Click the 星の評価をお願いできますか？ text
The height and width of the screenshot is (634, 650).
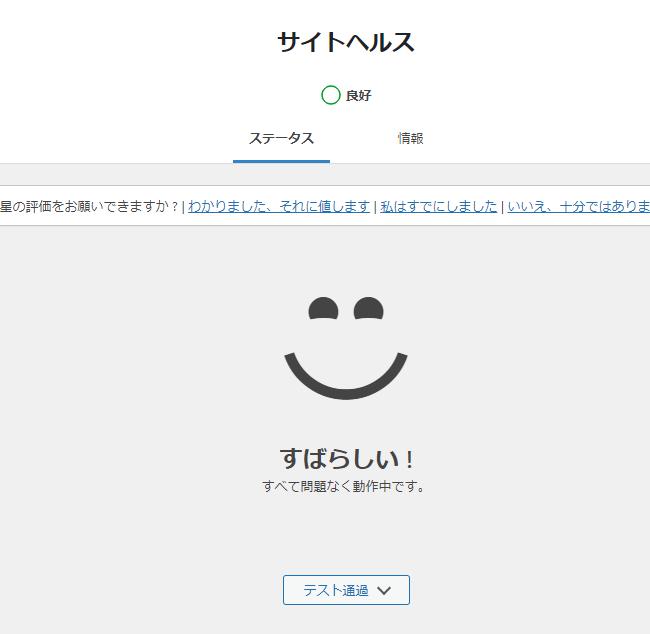[x=89, y=206]
